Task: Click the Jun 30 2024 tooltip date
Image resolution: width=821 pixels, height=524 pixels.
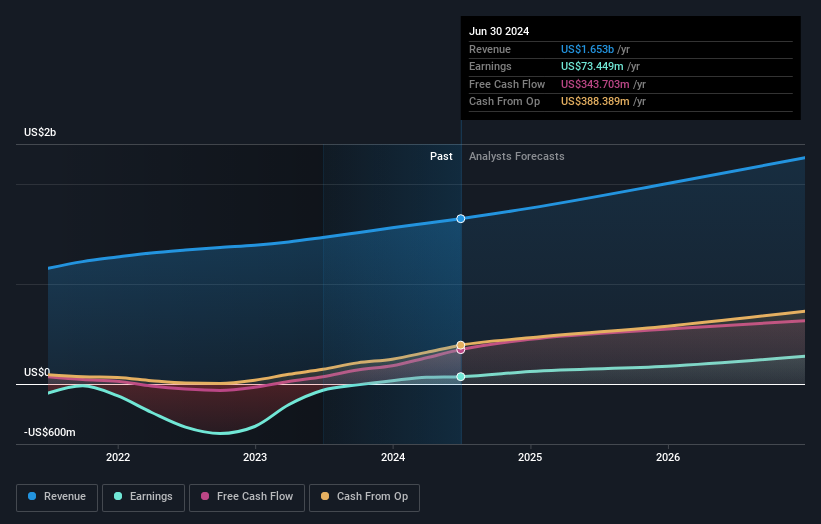Action: pyautogui.click(x=499, y=31)
